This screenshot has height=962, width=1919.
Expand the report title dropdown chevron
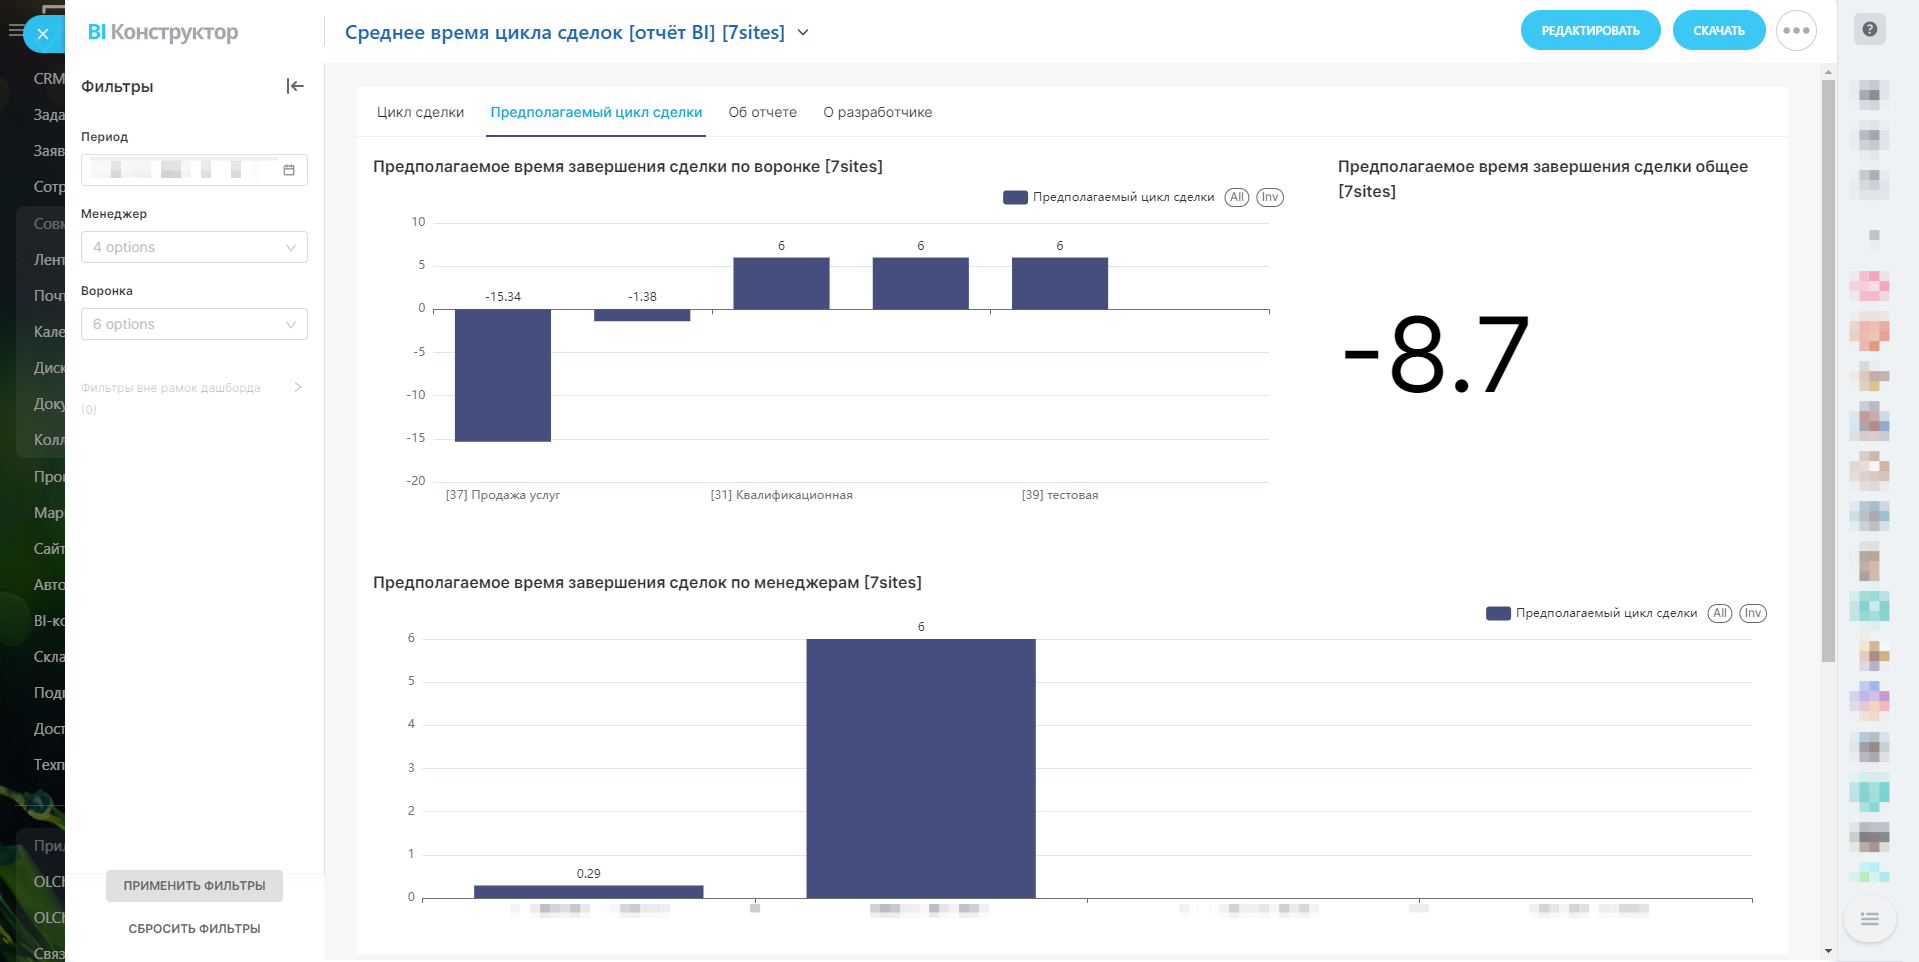803,33
